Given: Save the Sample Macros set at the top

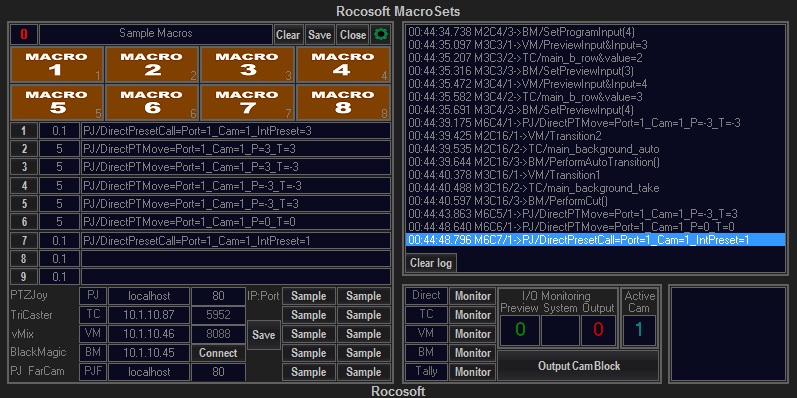Looking at the screenshot, I should coord(320,35).
